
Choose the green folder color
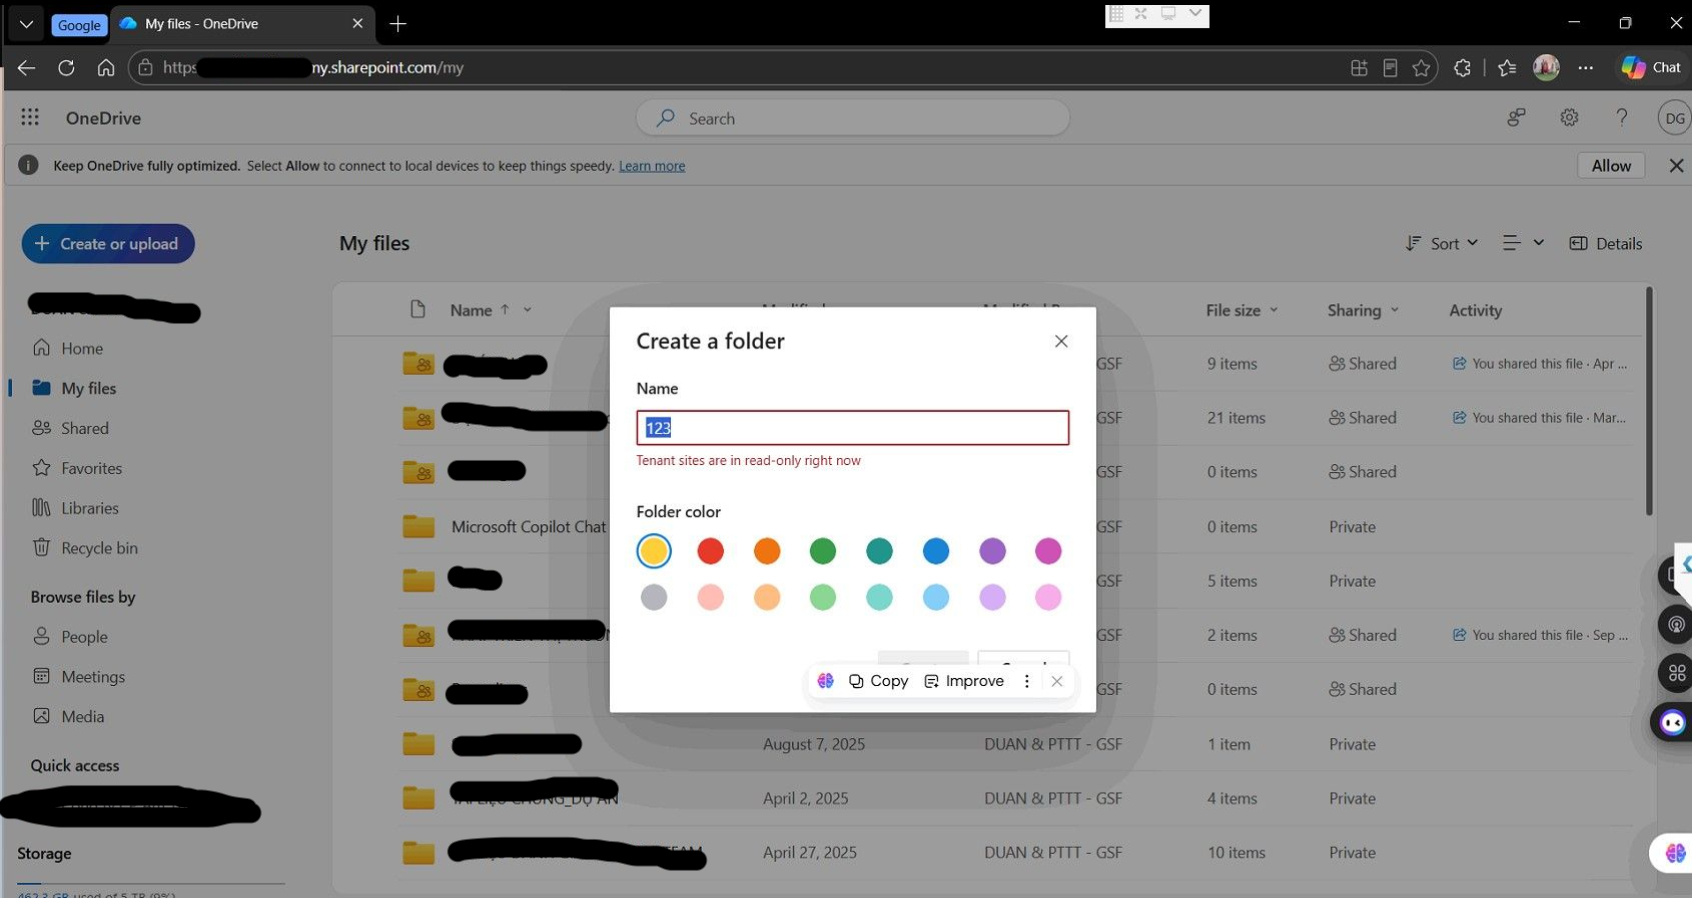click(823, 551)
